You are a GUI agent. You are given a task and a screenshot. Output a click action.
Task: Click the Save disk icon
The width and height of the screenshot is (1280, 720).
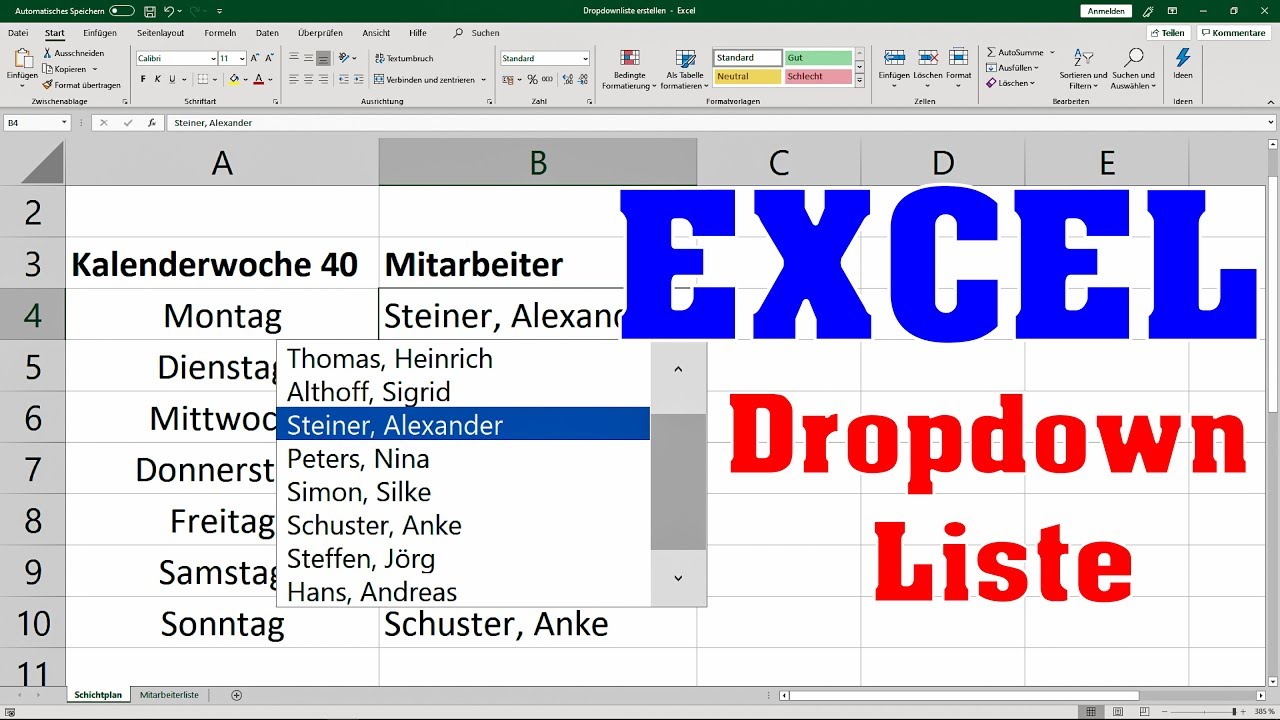150,11
